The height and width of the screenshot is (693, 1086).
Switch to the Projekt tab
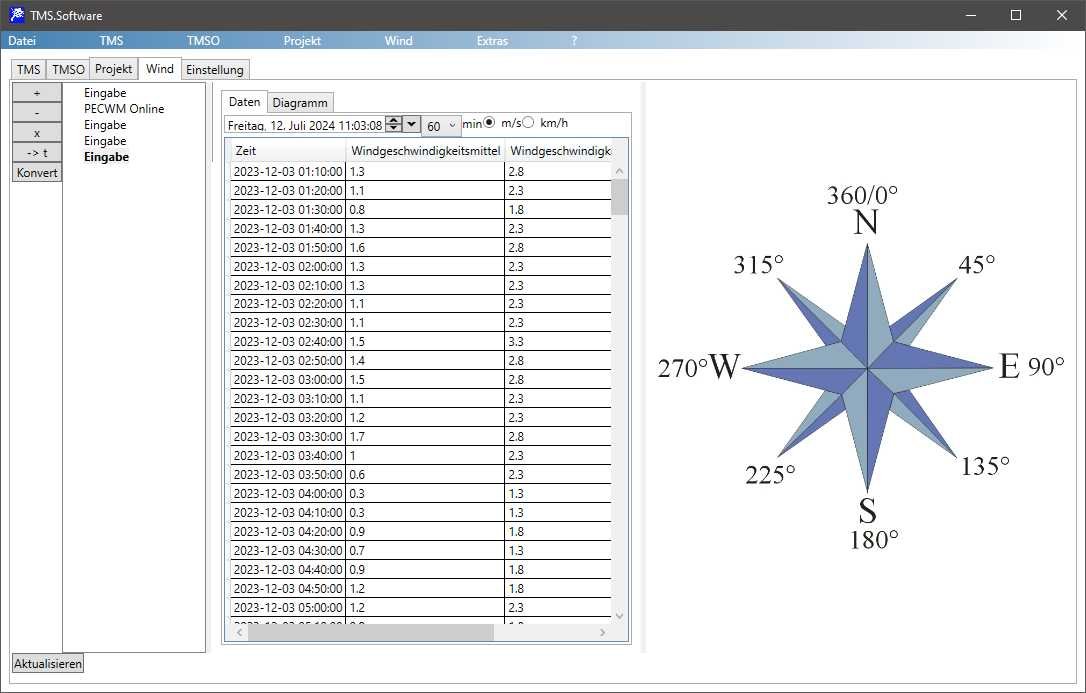[114, 69]
